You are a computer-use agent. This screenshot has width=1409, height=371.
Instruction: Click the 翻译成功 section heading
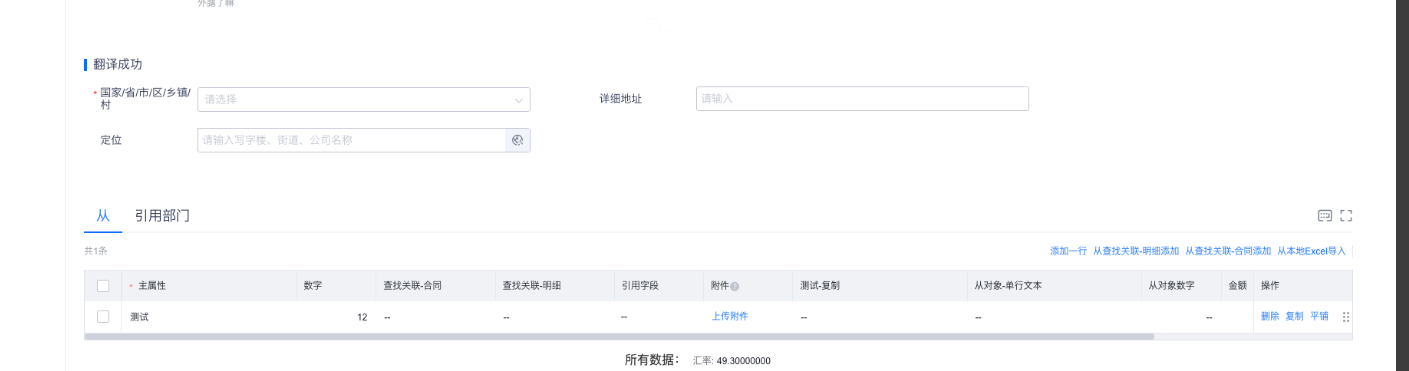click(118, 64)
